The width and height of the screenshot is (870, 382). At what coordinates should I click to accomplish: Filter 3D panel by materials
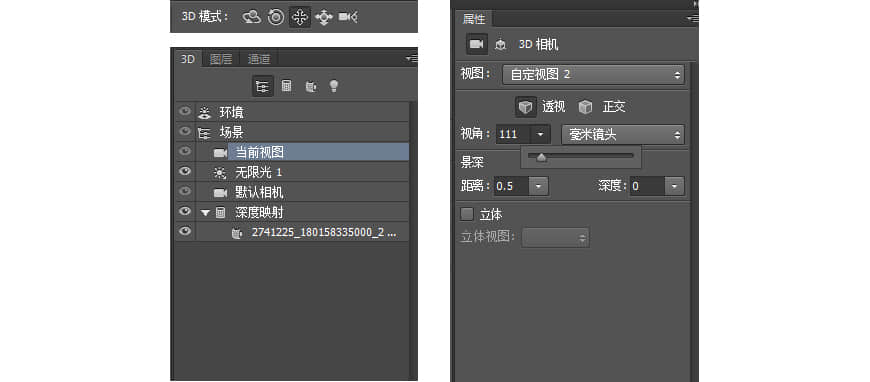(x=311, y=86)
